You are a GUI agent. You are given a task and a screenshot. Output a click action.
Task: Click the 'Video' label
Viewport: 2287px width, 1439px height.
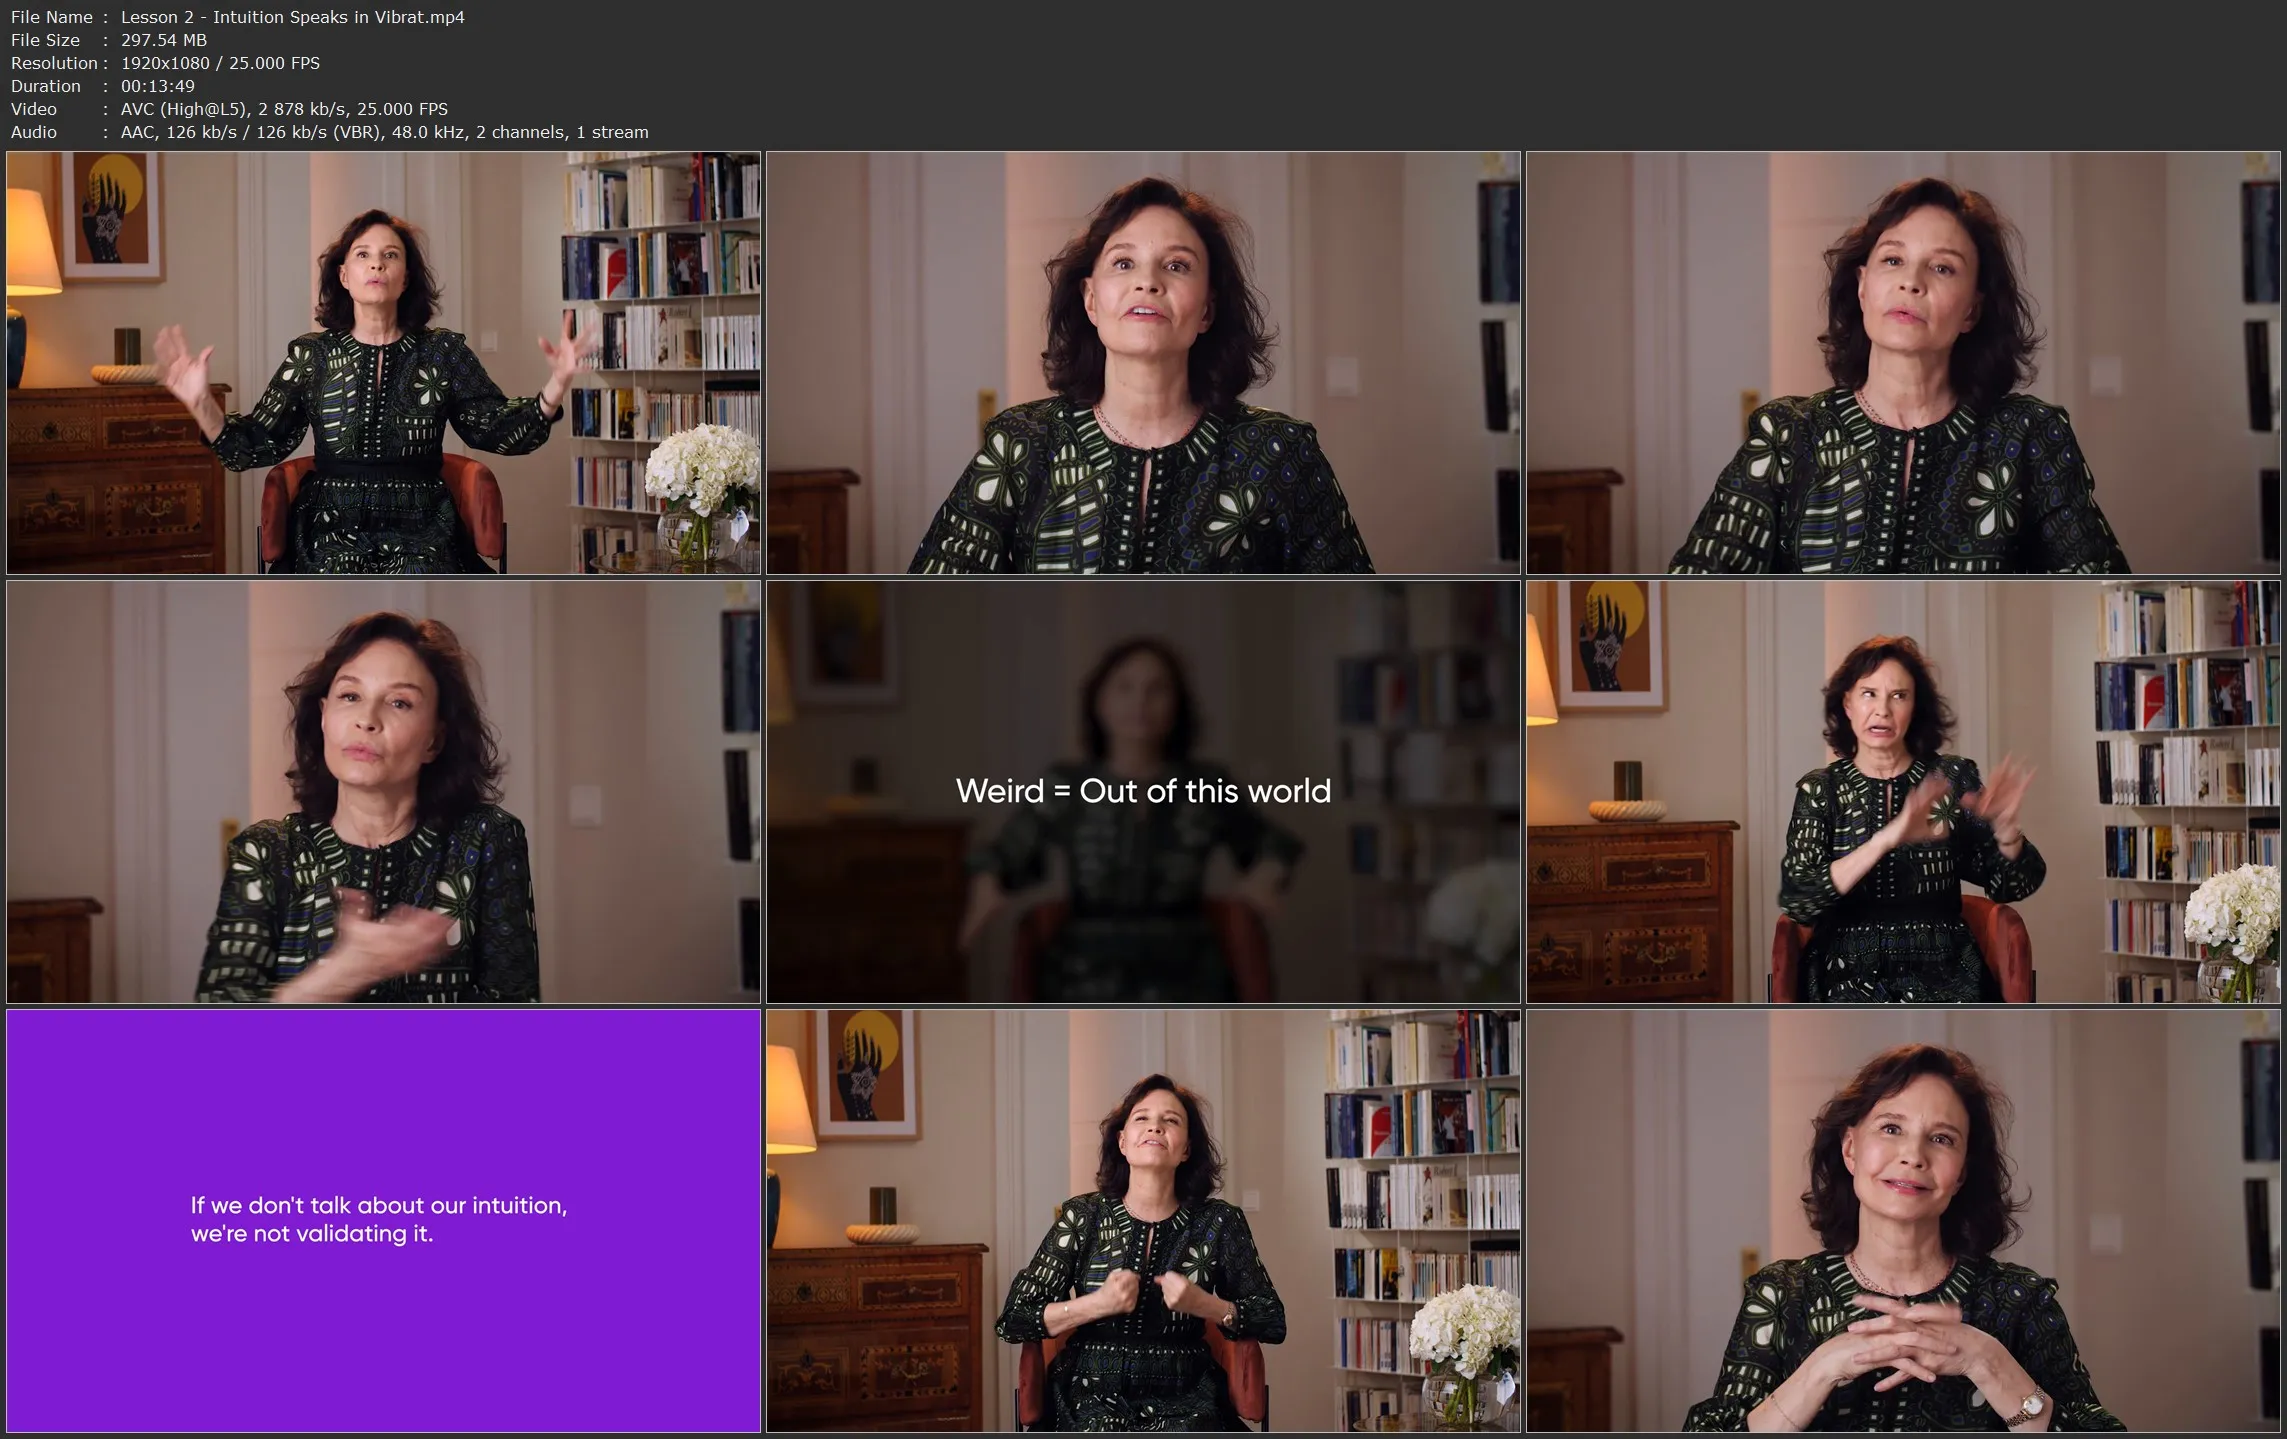coord(34,109)
